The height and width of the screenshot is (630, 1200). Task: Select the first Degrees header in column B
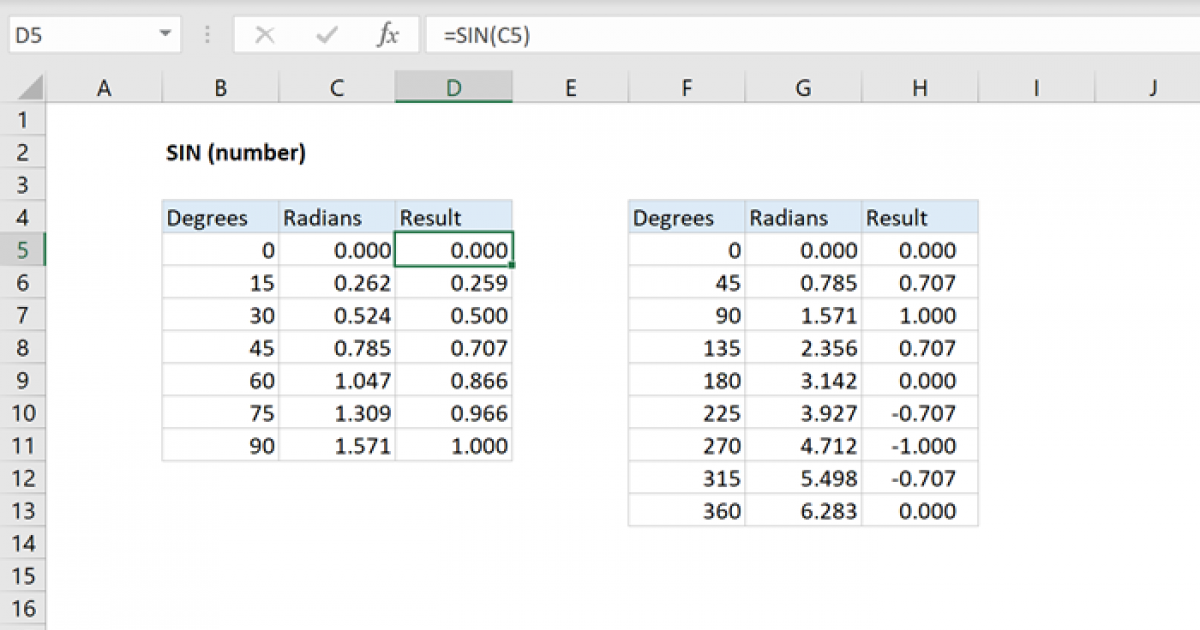tap(220, 218)
